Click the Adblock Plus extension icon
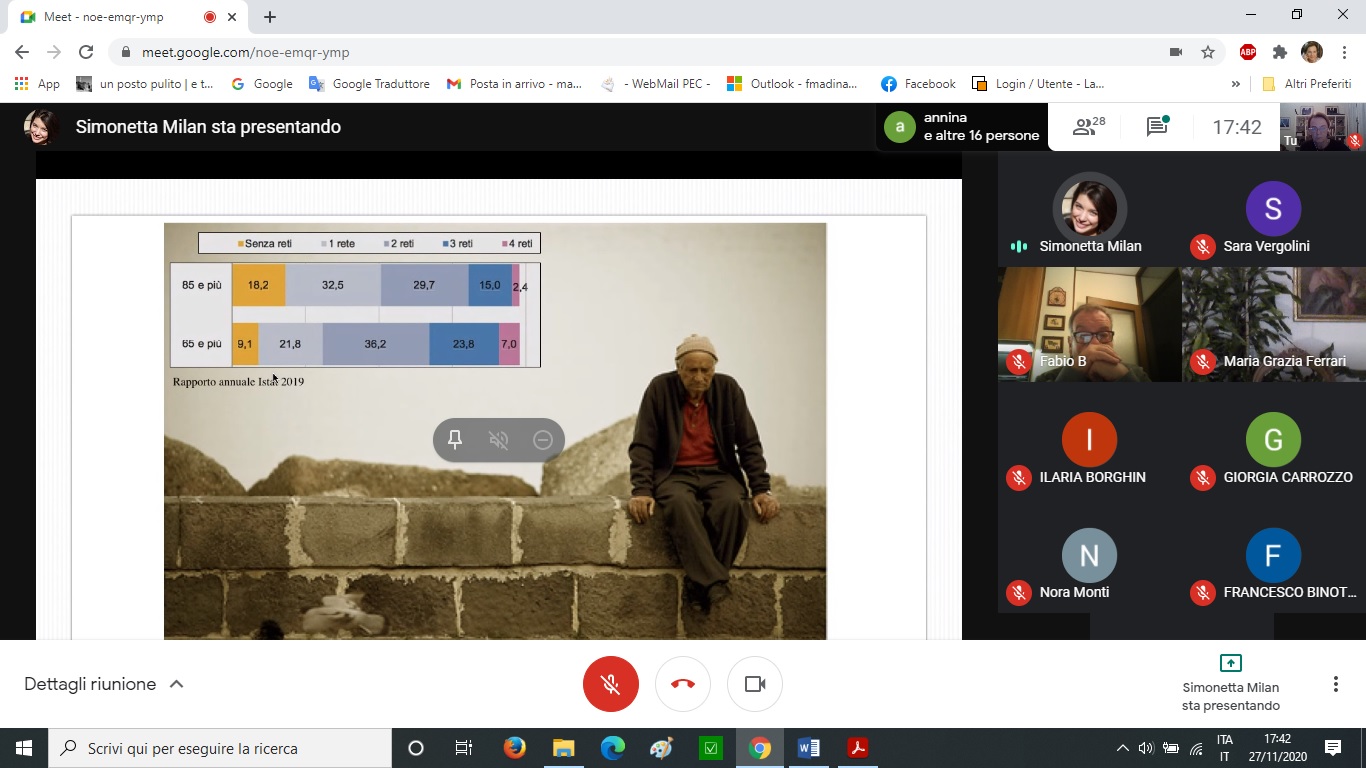Screen dimensions: 1366x768 tap(1248, 52)
